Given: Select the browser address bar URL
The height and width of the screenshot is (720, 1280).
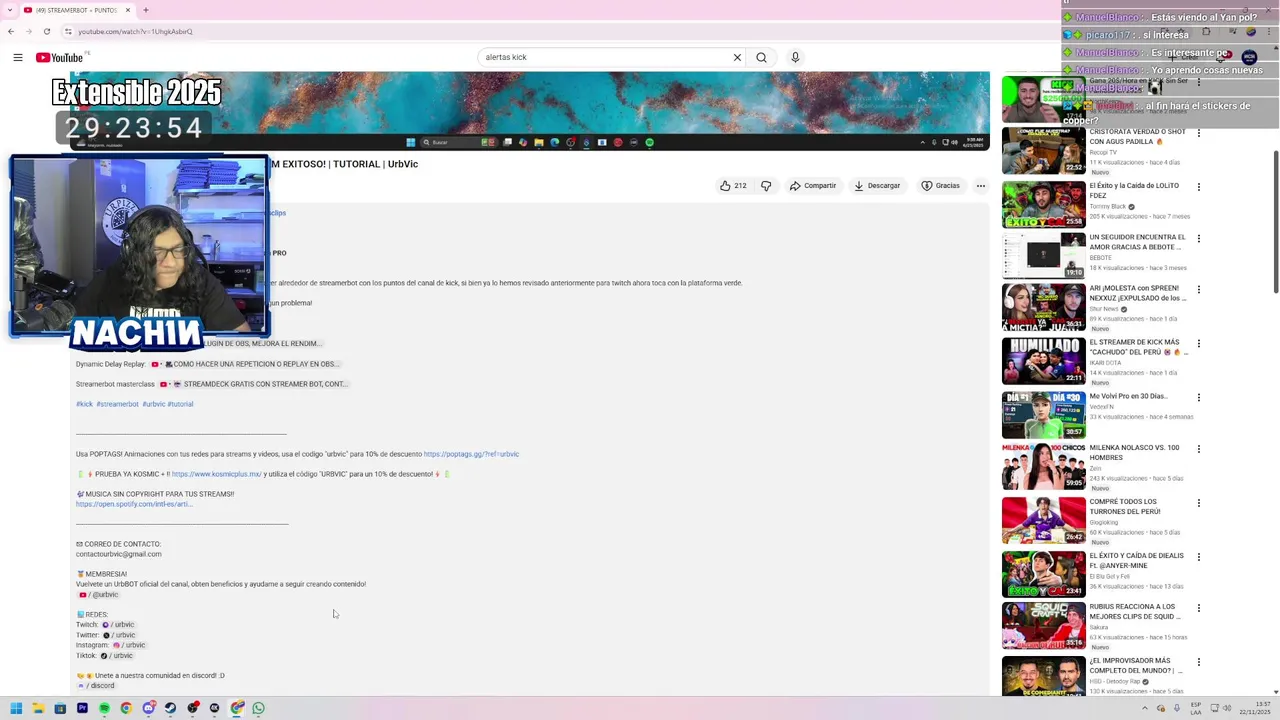Looking at the screenshot, I should [x=135, y=31].
